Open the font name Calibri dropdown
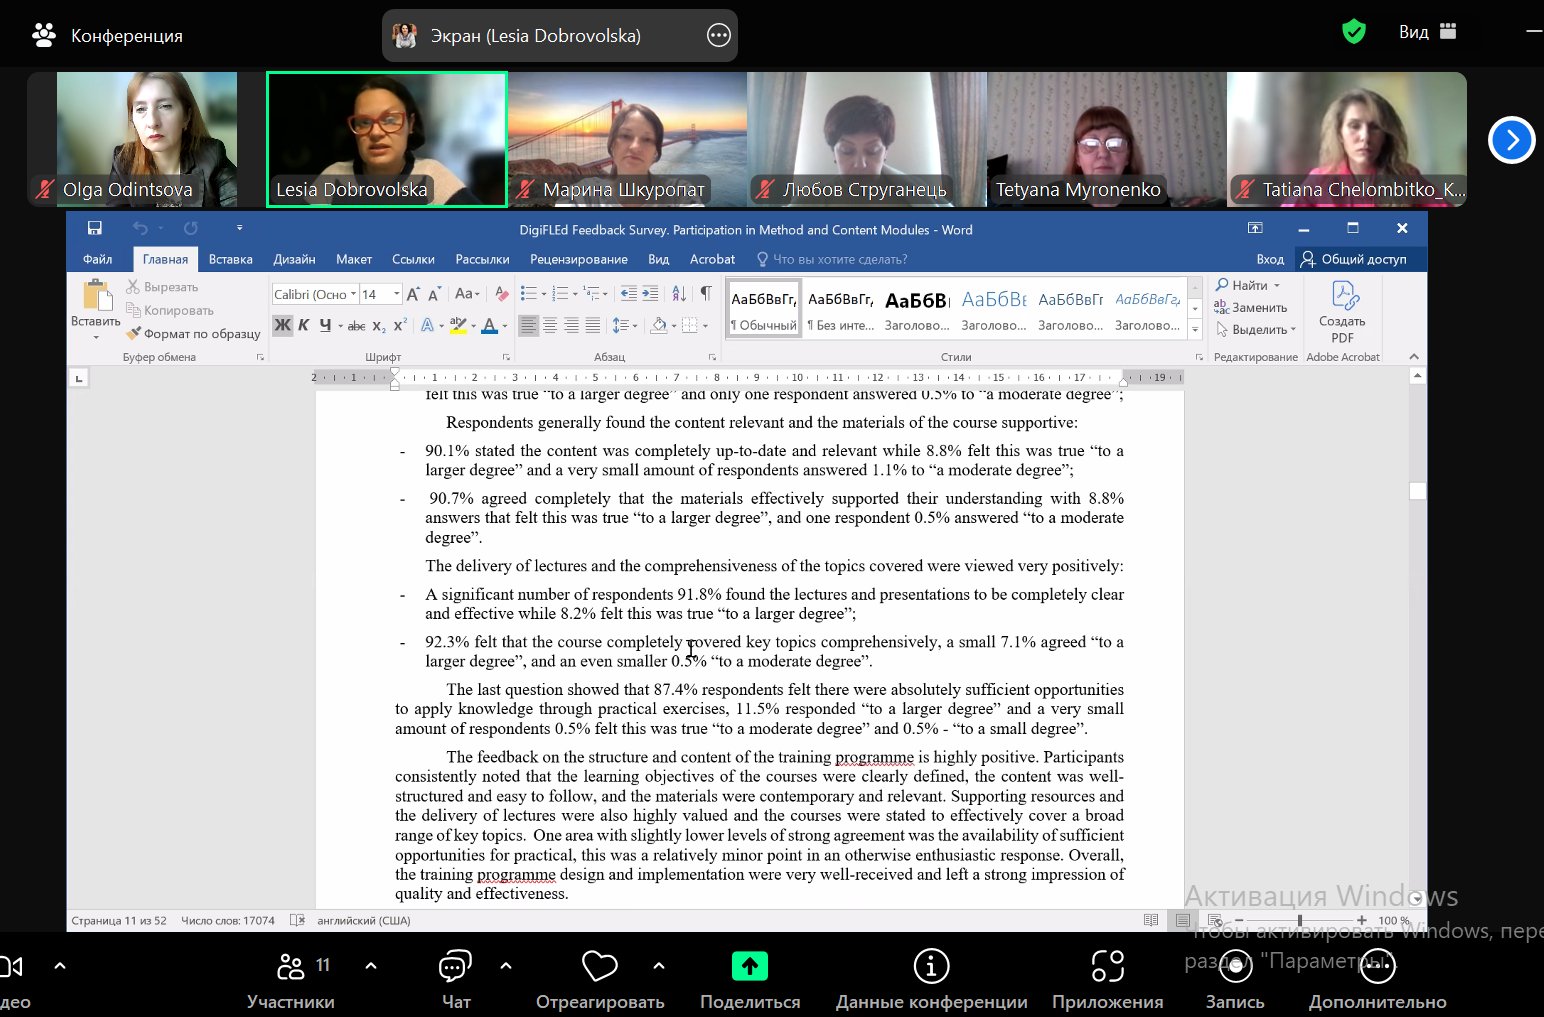1544x1017 pixels. 354,294
